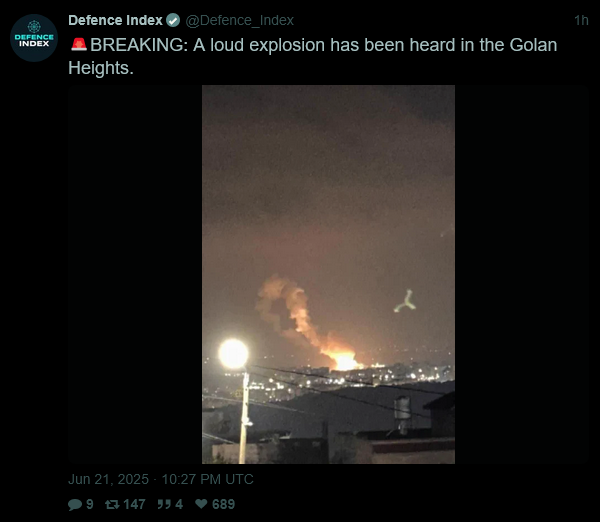Click the reply speech bubble icon

pos(75,504)
